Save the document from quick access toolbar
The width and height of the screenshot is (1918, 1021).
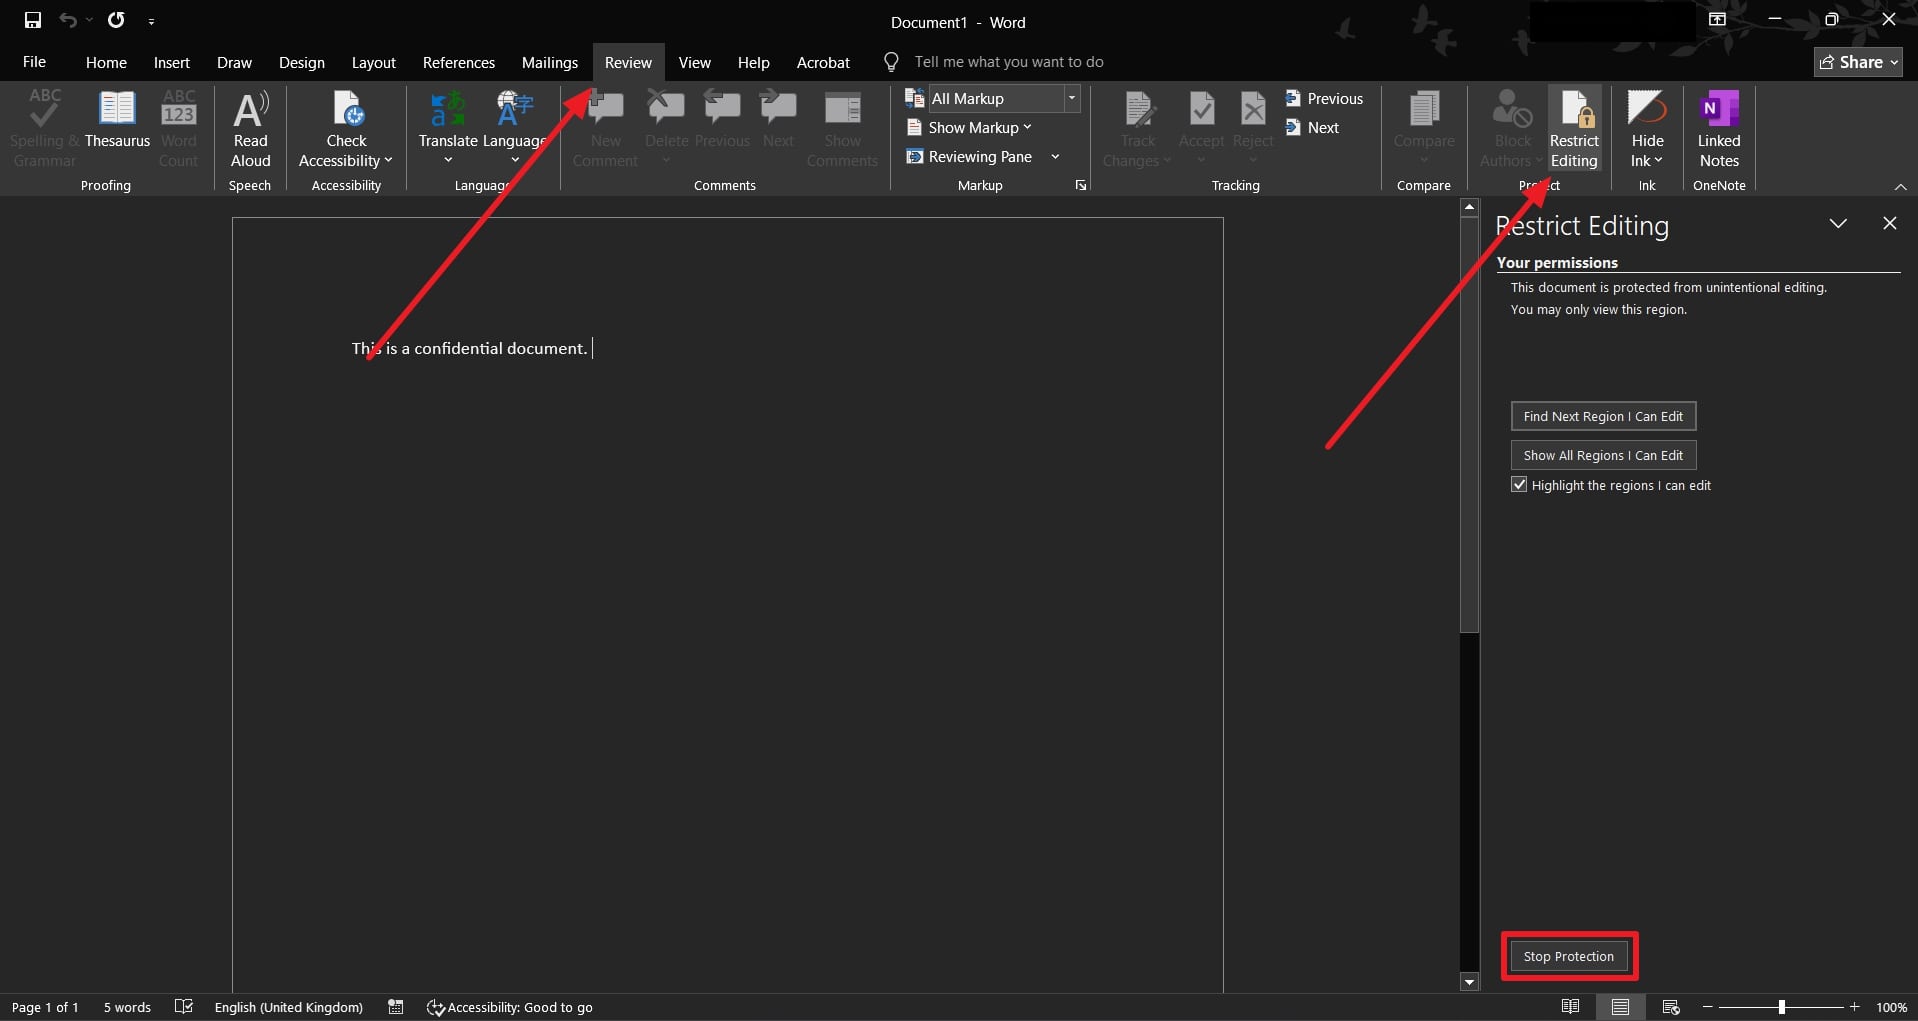tap(33, 20)
